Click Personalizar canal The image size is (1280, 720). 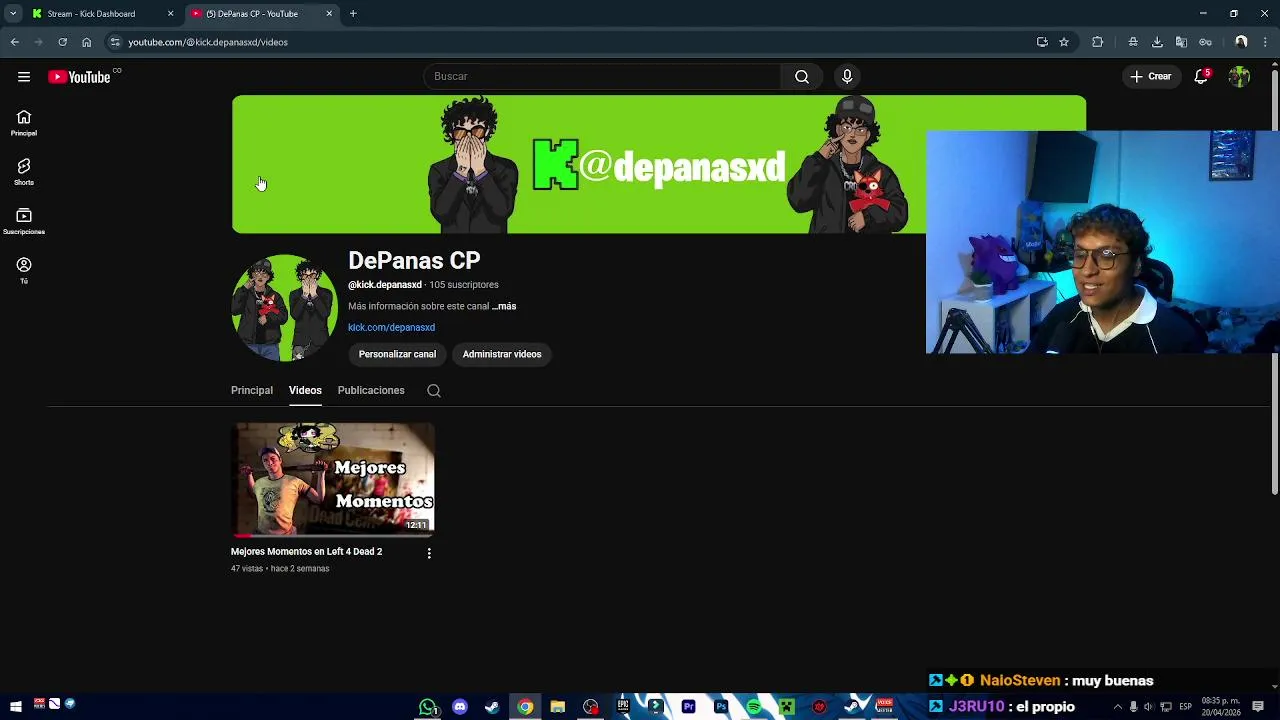point(397,355)
